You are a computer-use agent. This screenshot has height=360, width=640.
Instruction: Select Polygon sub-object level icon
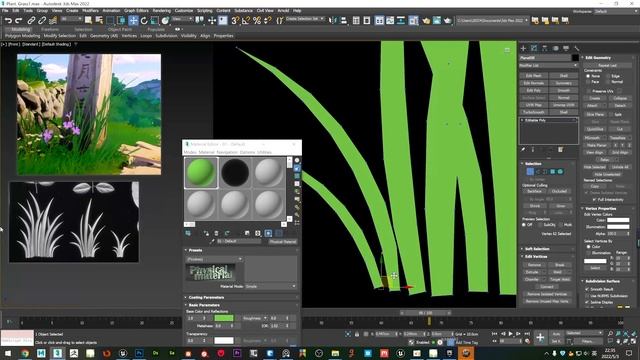(x=553, y=172)
